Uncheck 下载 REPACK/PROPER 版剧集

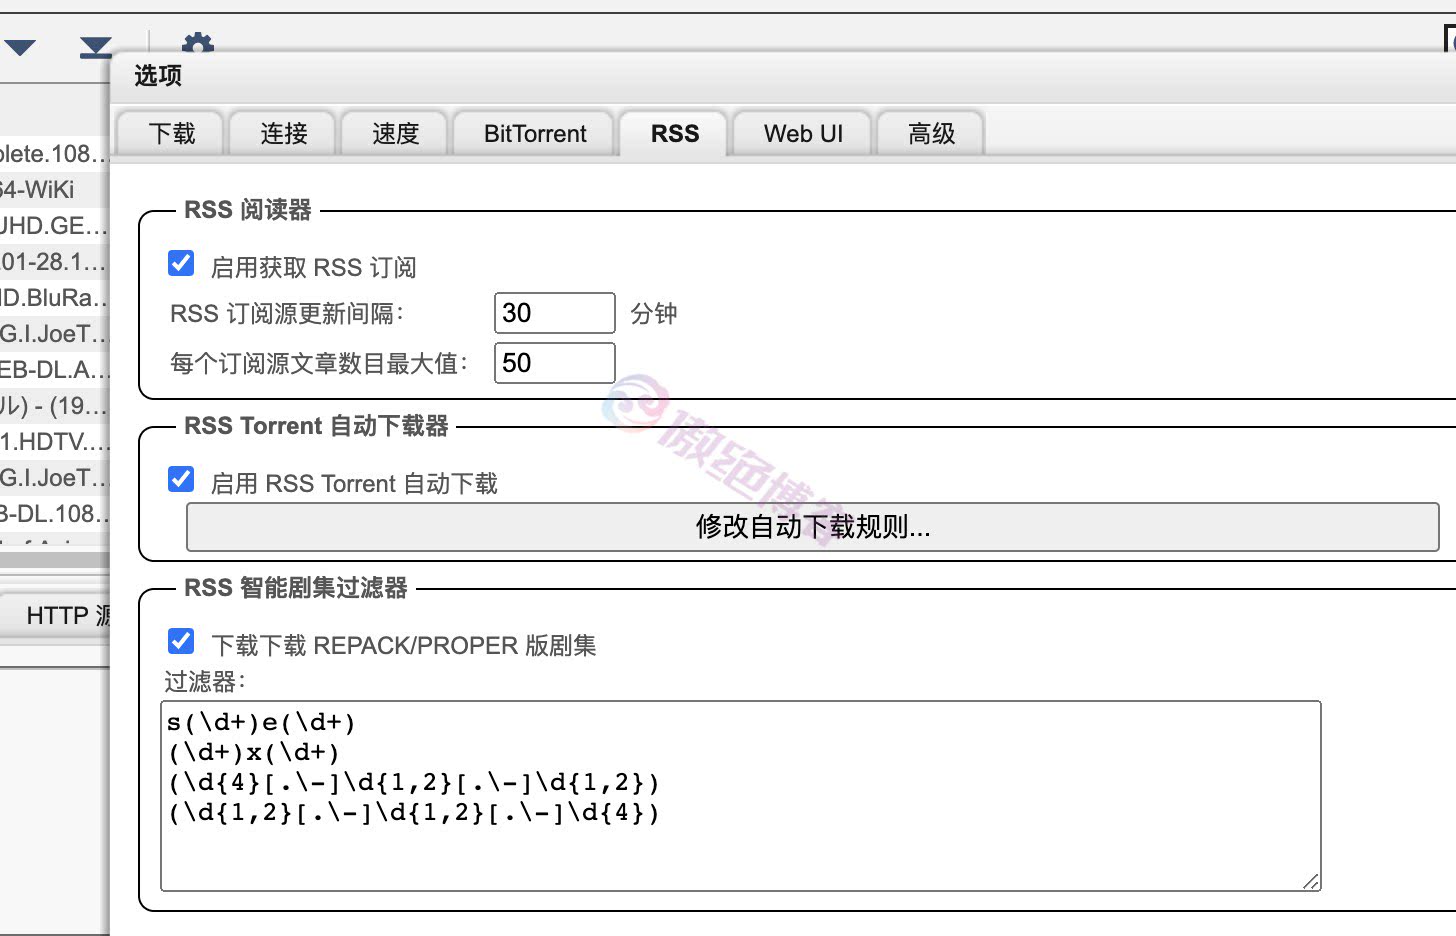181,641
